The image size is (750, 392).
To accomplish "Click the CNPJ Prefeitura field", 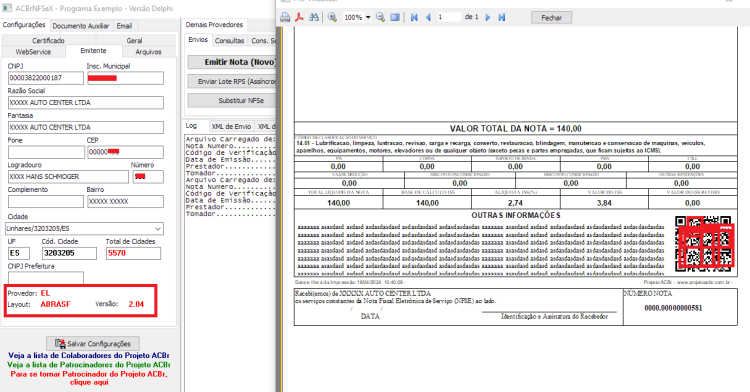I will click(x=45, y=278).
